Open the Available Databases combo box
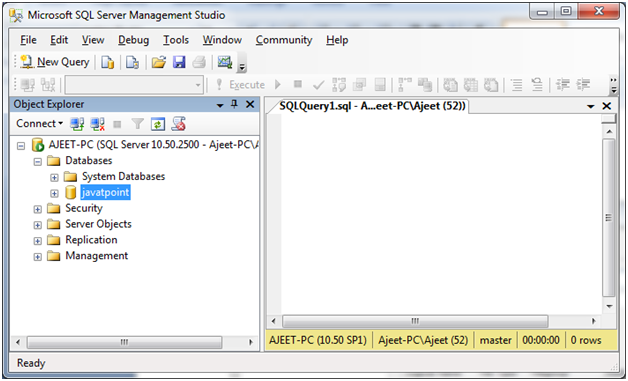 click(134, 85)
